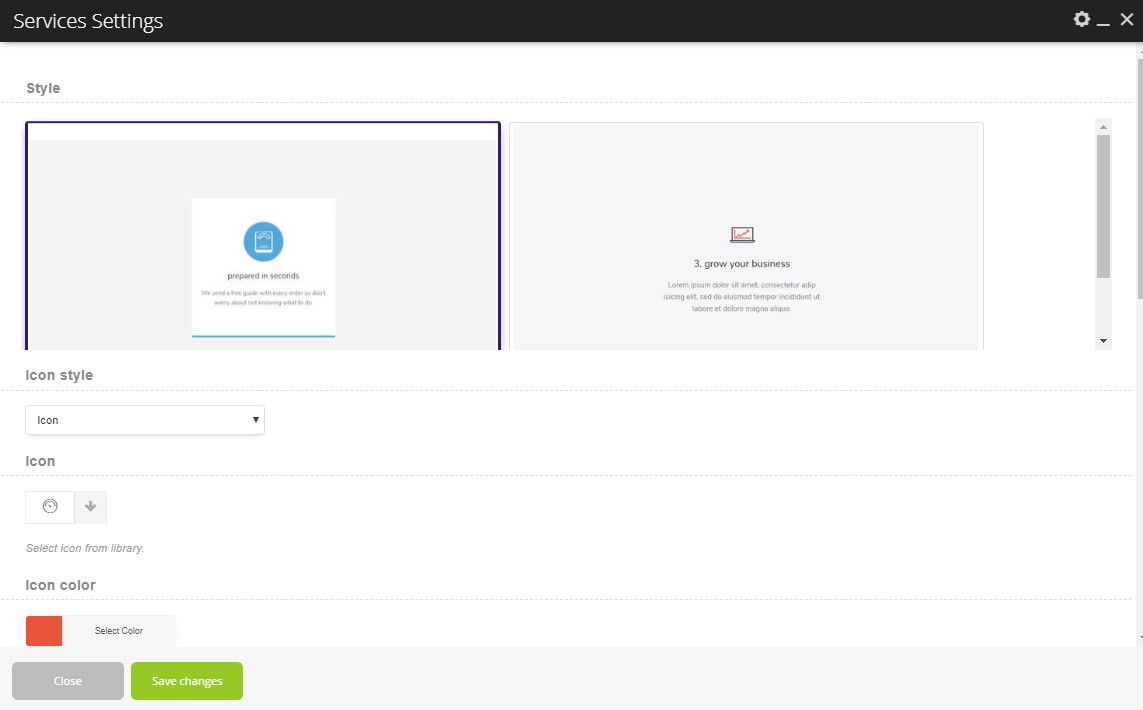Click the red icon color swatch
The image size is (1143, 710).
pos(44,631)
